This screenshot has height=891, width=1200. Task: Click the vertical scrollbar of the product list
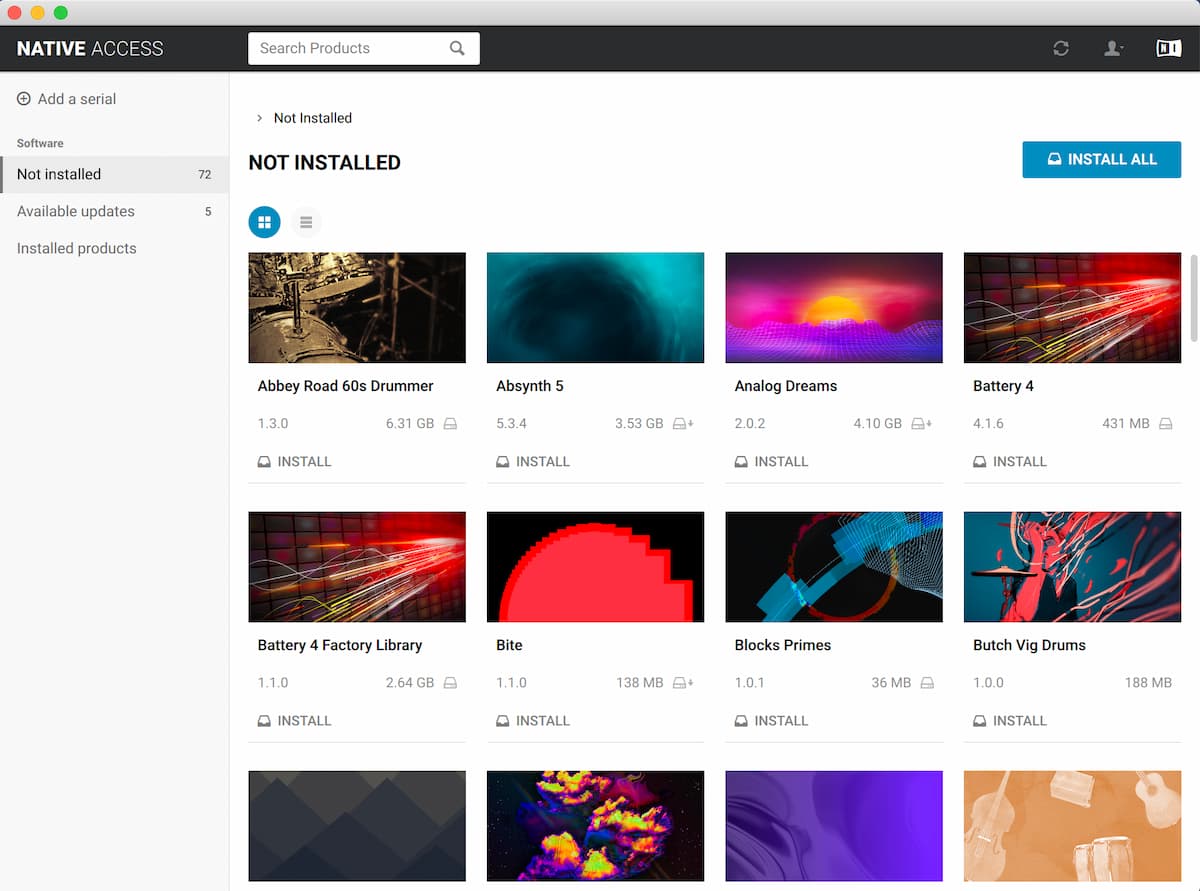point(1193,298)
